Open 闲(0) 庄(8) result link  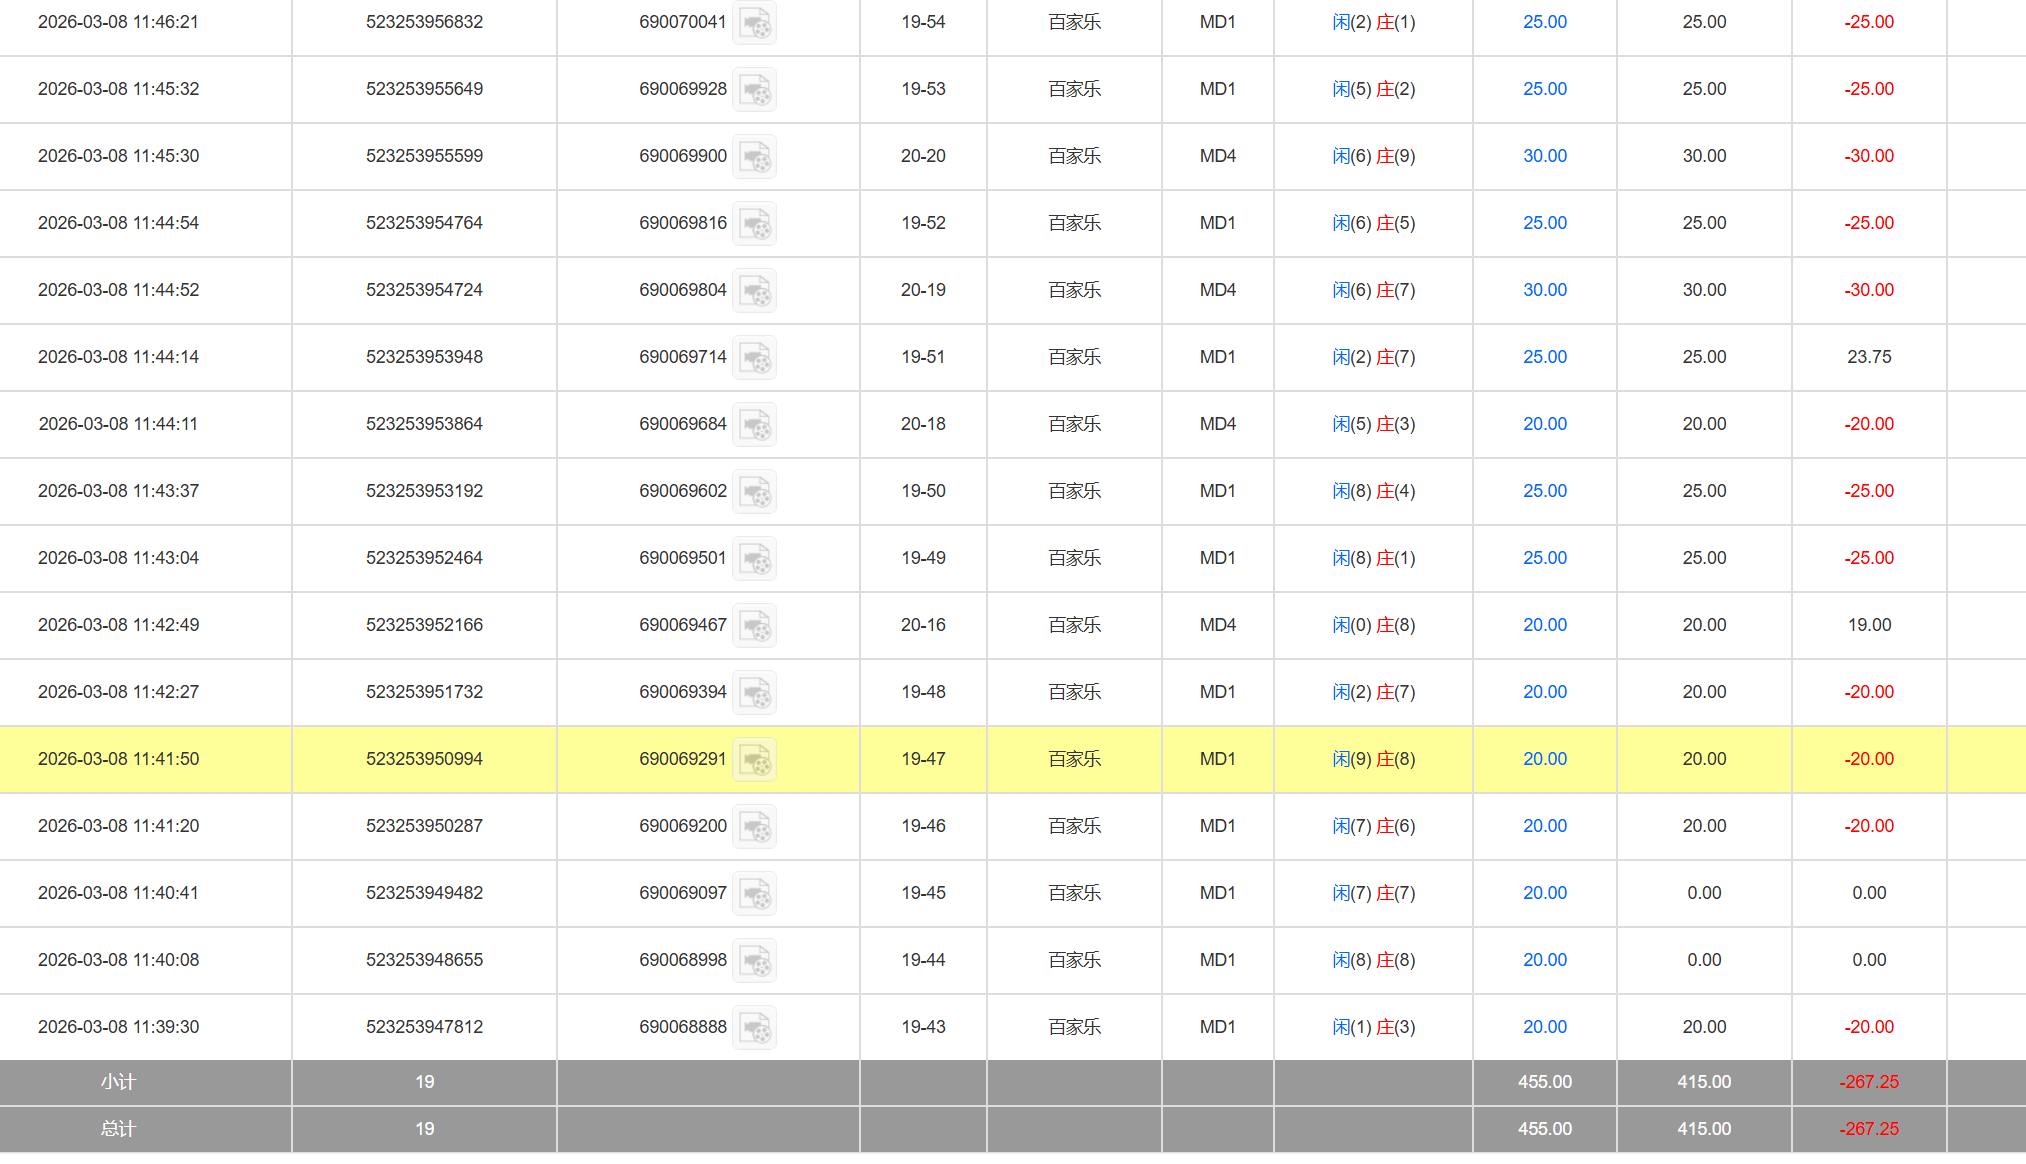point(1373,625)
